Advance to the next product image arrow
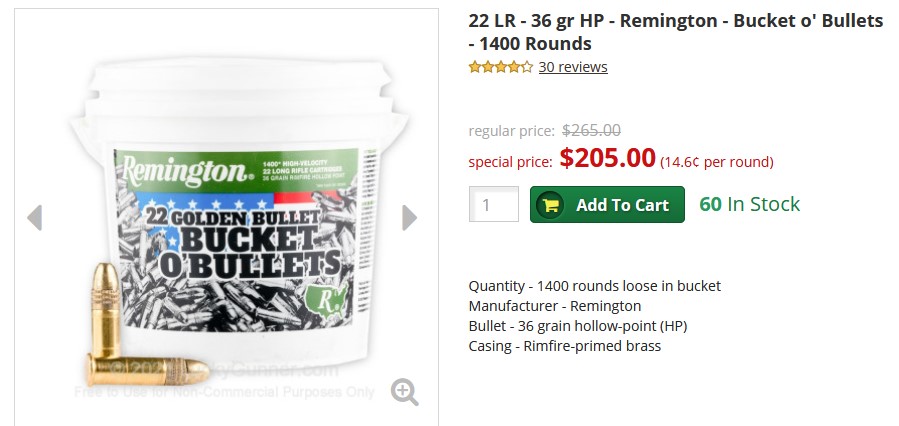The width and height of the screenshot is (899, 426). pyautogui.click(x=409, y=218)
